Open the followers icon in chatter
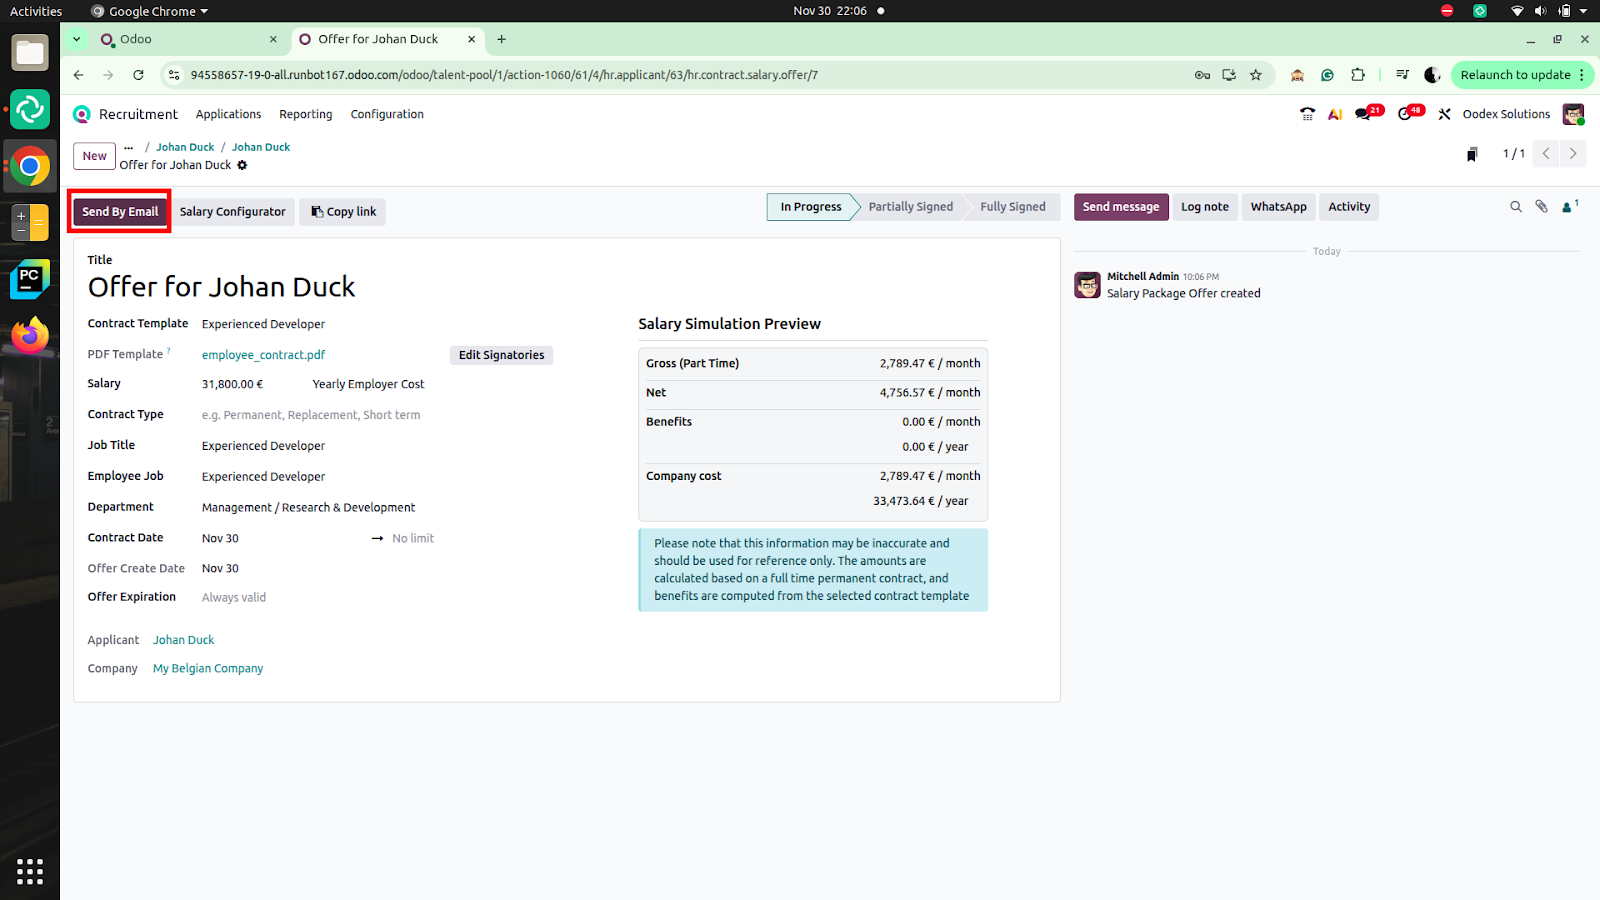Viewport: 1600px width, 900px height. coord(1568,207)
